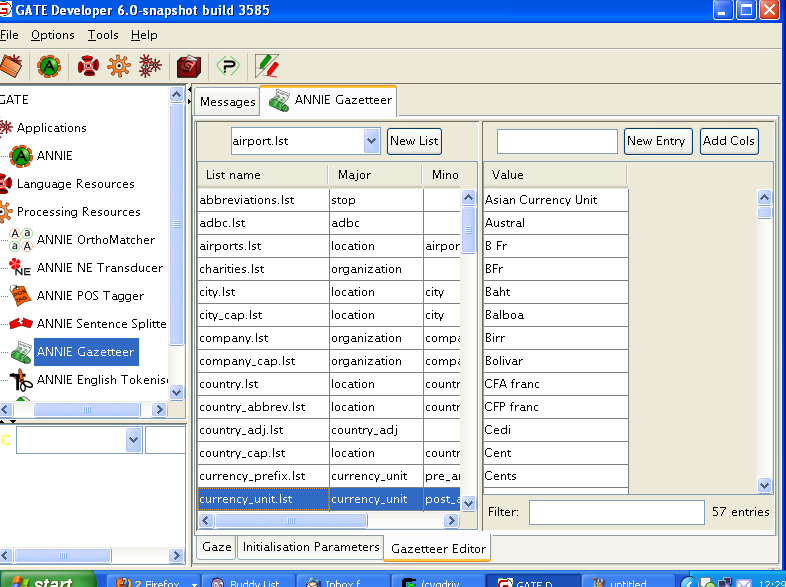Select the country_adj.lst row
The height and width of the screenshot is (587, 786).
pos(329,430)
